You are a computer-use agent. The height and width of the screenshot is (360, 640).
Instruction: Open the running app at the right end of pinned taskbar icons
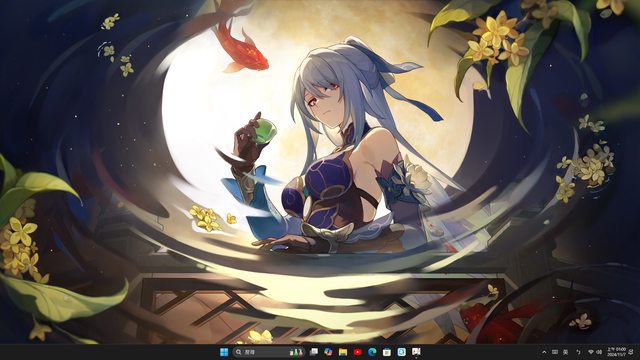coord(416,352)
